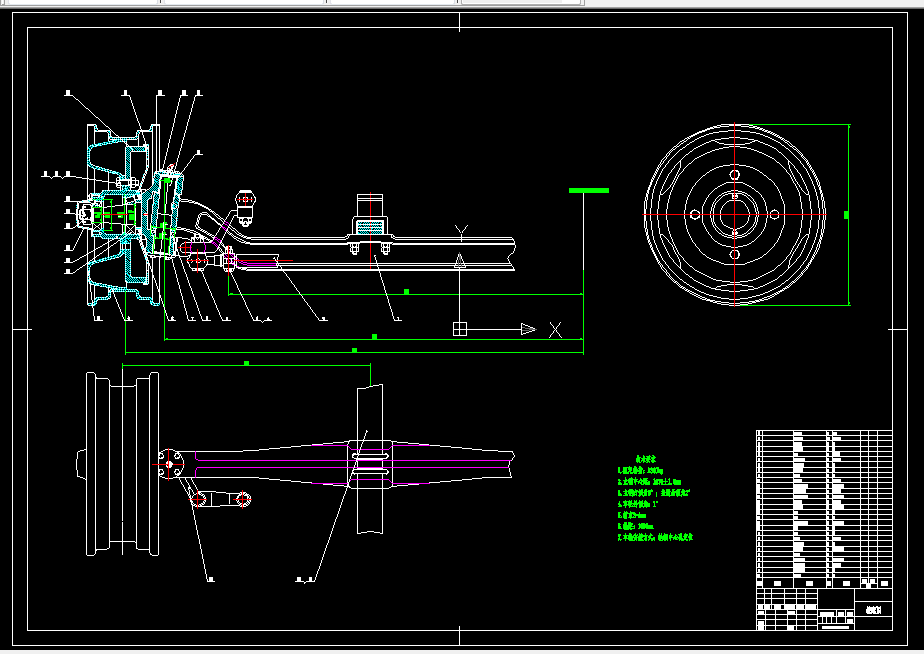
Task: Click the drawing name cell in title block
Action: coord(873,610)
